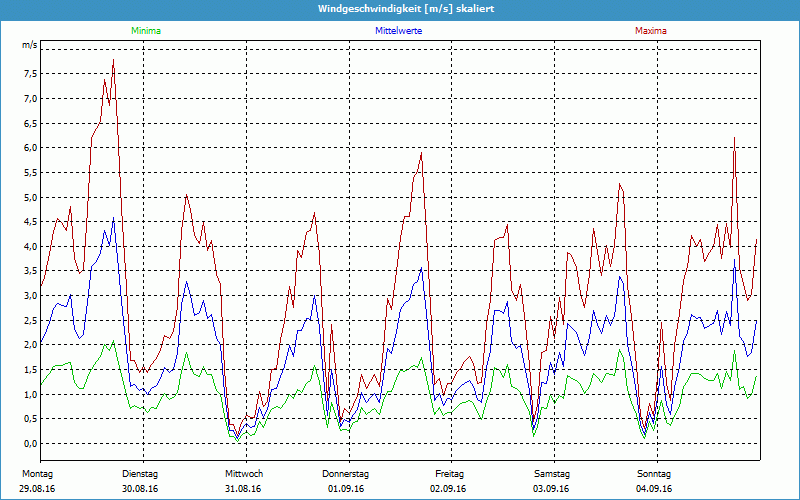Click the green Minima legend label
This screenshot has height=500, width=800.
tap(146, 31)
